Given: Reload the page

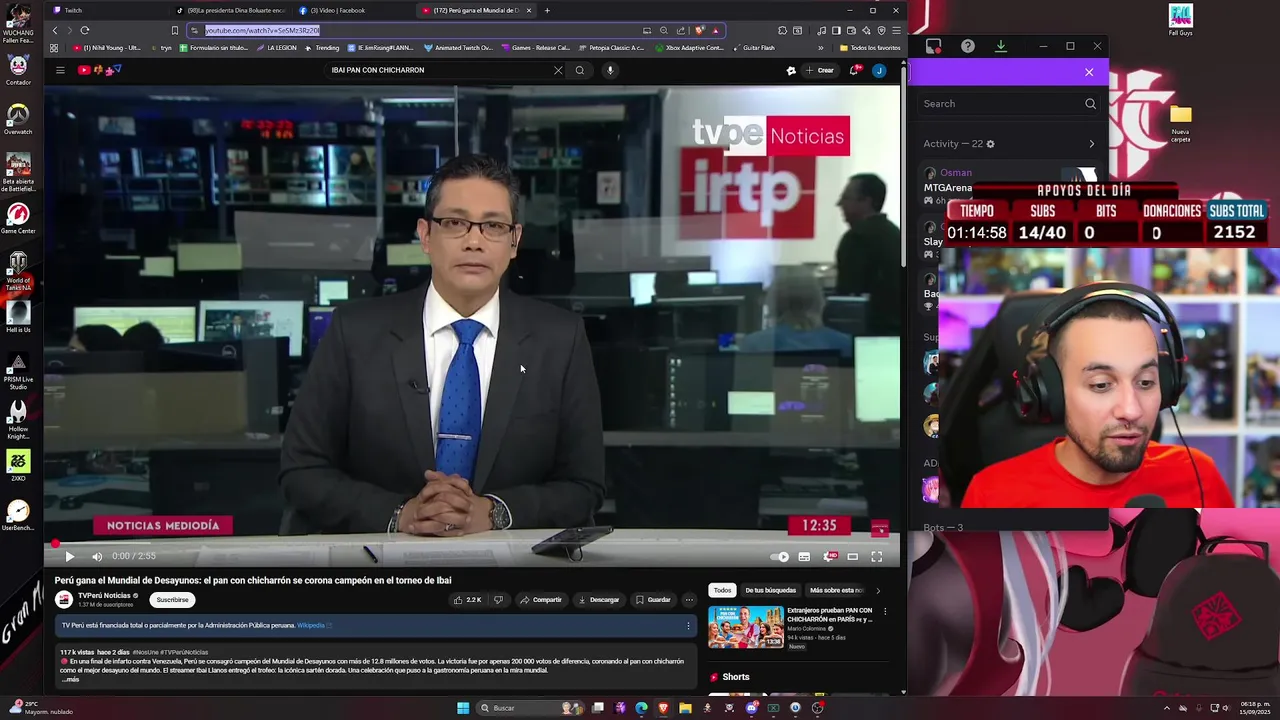Looking at the screenshot, I should [85, 31].
